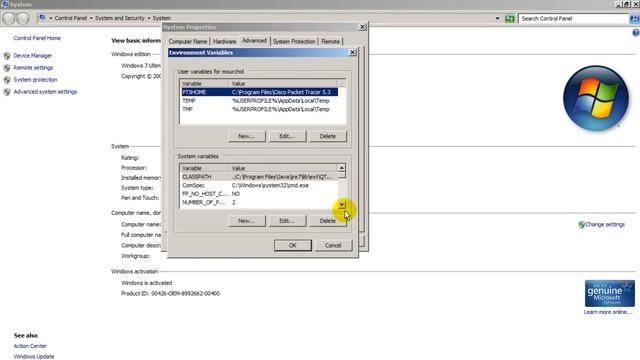Viewport: 640px width, 360px height.
Task: Open Windows Update under See also
Action: click(x=34, y=356)
